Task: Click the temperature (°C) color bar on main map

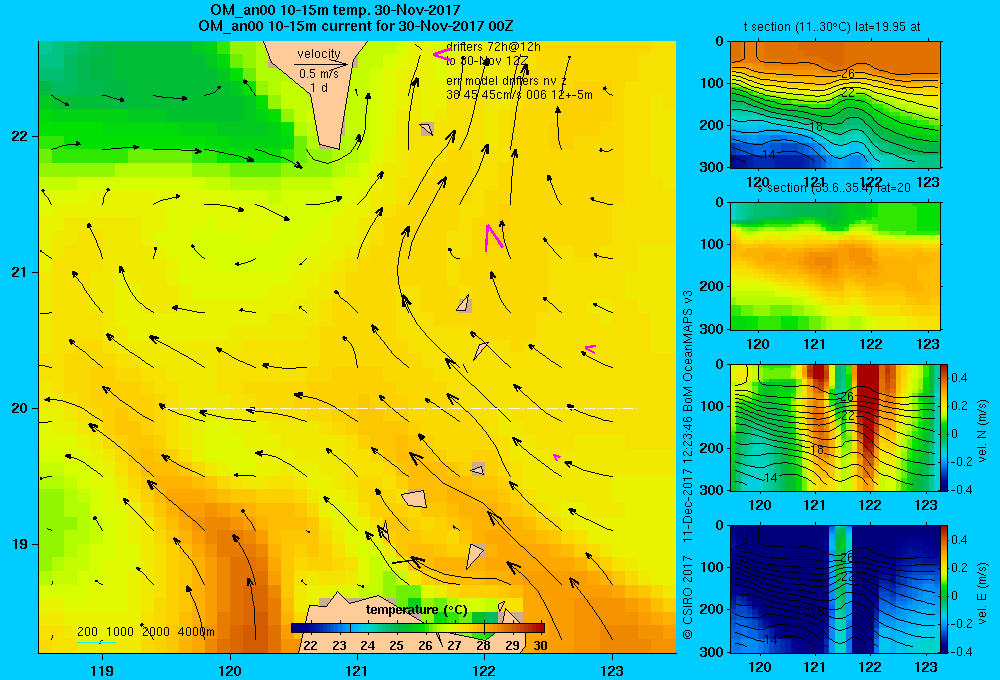Action: coord(418,628)
